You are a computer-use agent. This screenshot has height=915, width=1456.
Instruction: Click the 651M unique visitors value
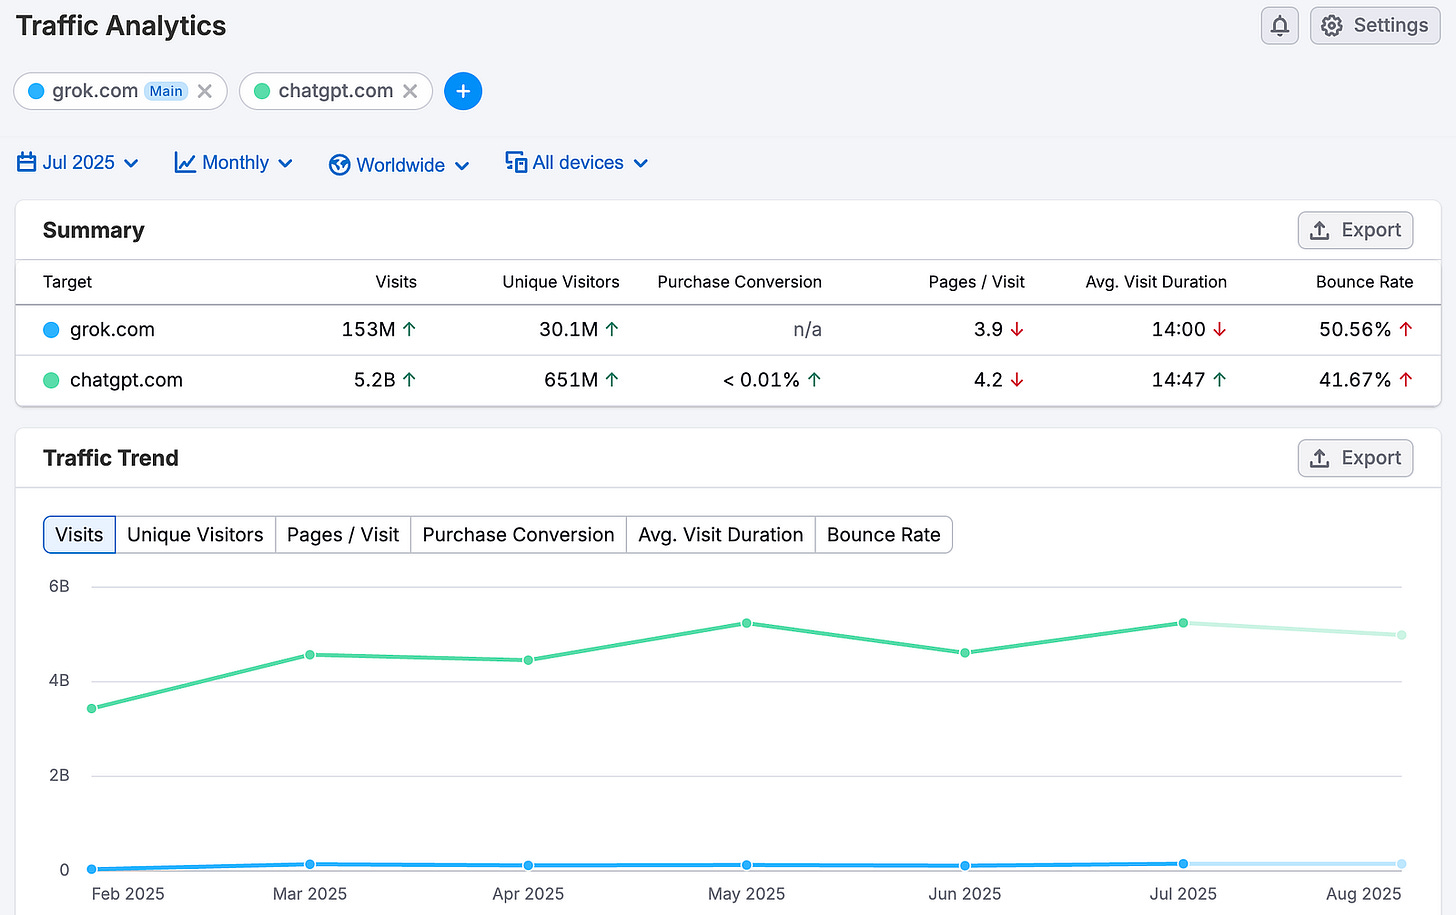571,380
